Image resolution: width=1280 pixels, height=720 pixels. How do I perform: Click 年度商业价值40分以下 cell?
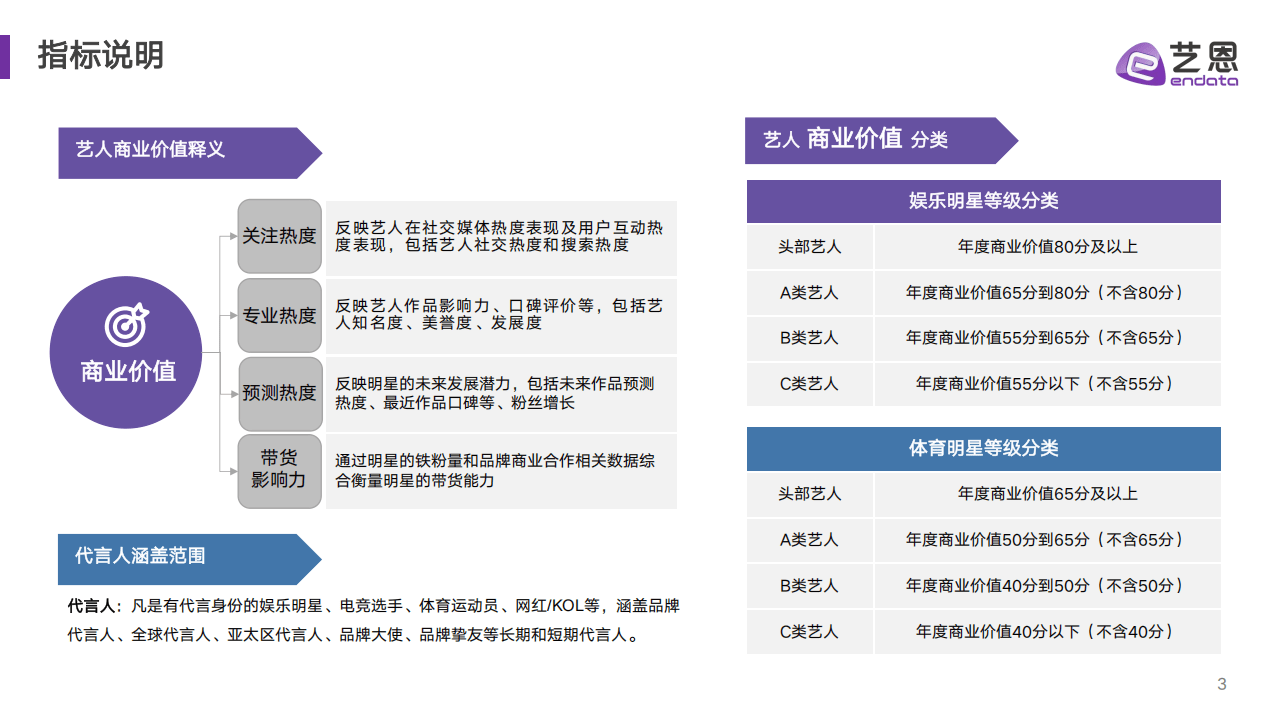click(1048, 632)
